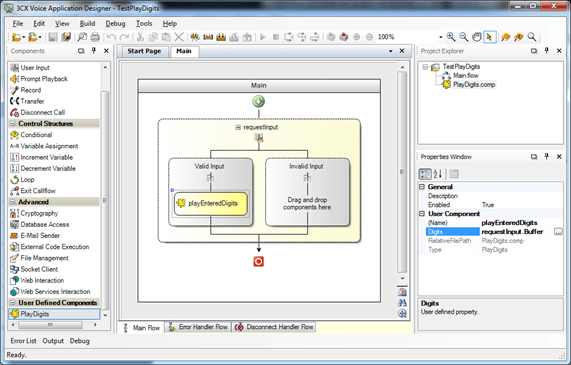Select the Prompt Playback component
The height and width of the screenshot is (365, 571).
point(39,79)
